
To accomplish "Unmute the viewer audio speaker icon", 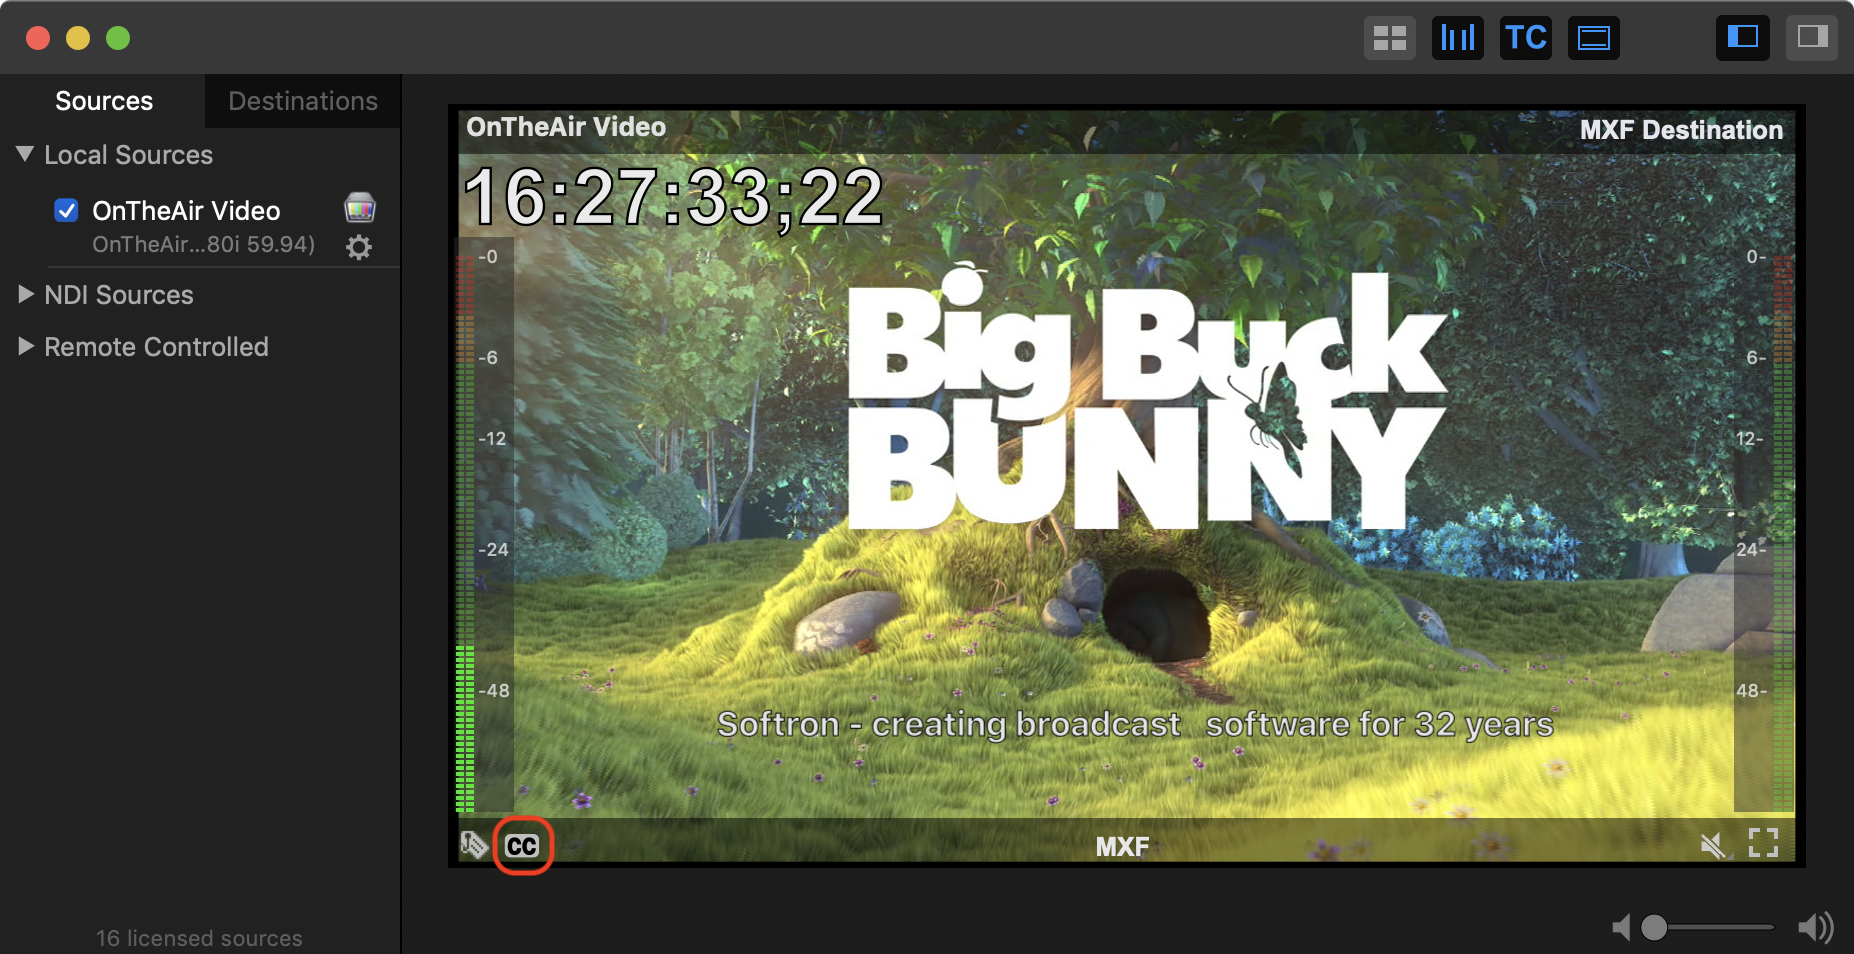I will pos(1713,846).
